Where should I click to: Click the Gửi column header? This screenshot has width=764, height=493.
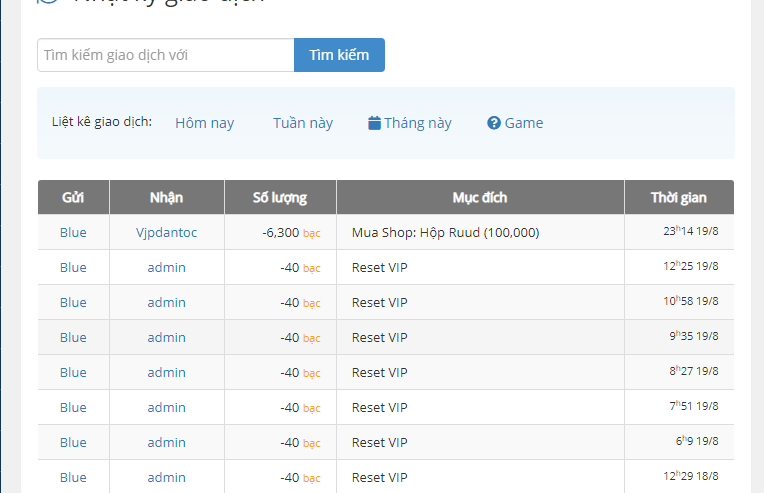click(x=73, y=197)
